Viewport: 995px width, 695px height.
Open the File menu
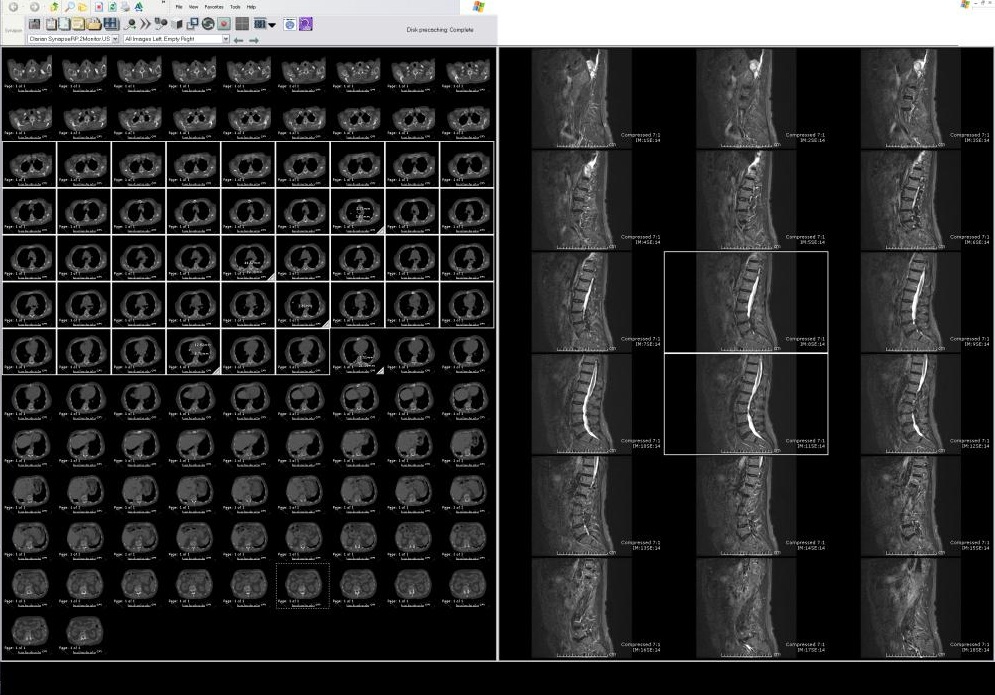179,7
